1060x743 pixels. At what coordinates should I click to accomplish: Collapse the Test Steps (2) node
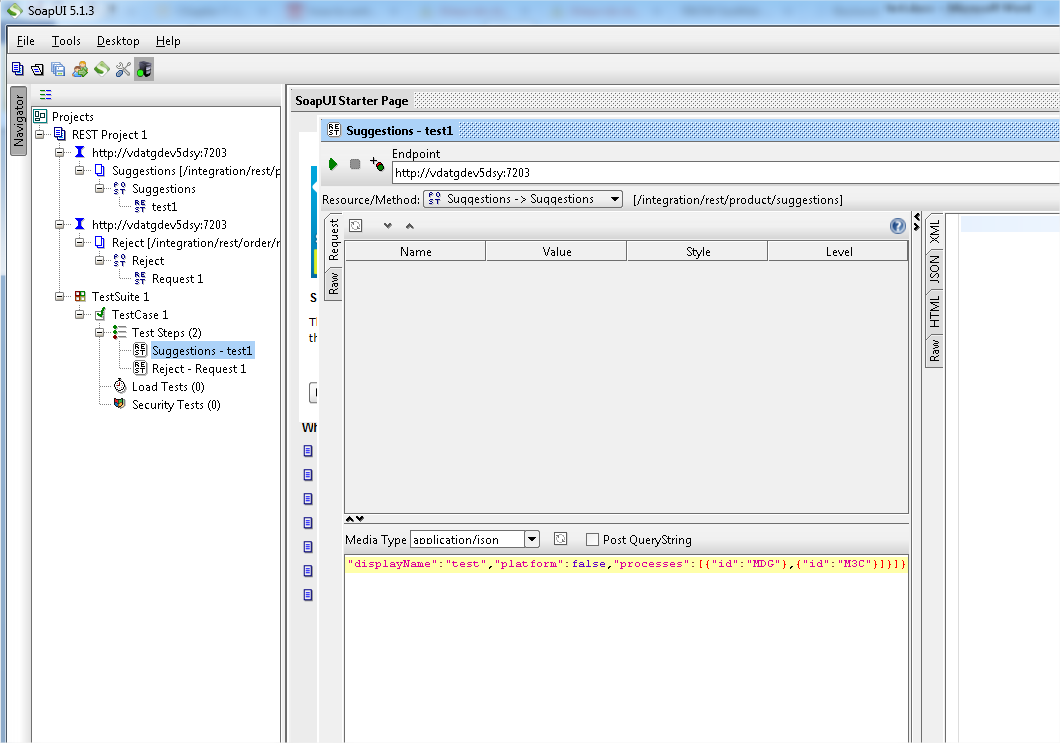pyautogui.click(x=99, y=332)
